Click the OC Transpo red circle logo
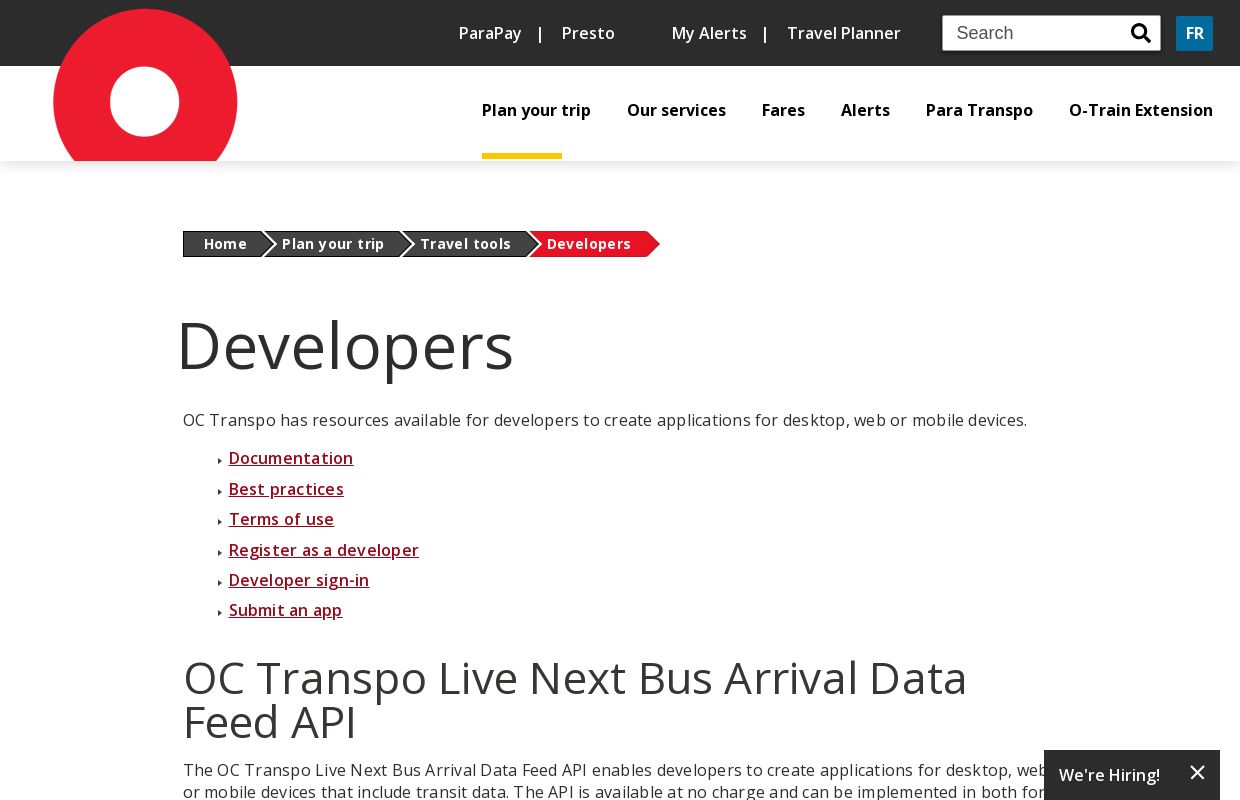 [145, 86]
